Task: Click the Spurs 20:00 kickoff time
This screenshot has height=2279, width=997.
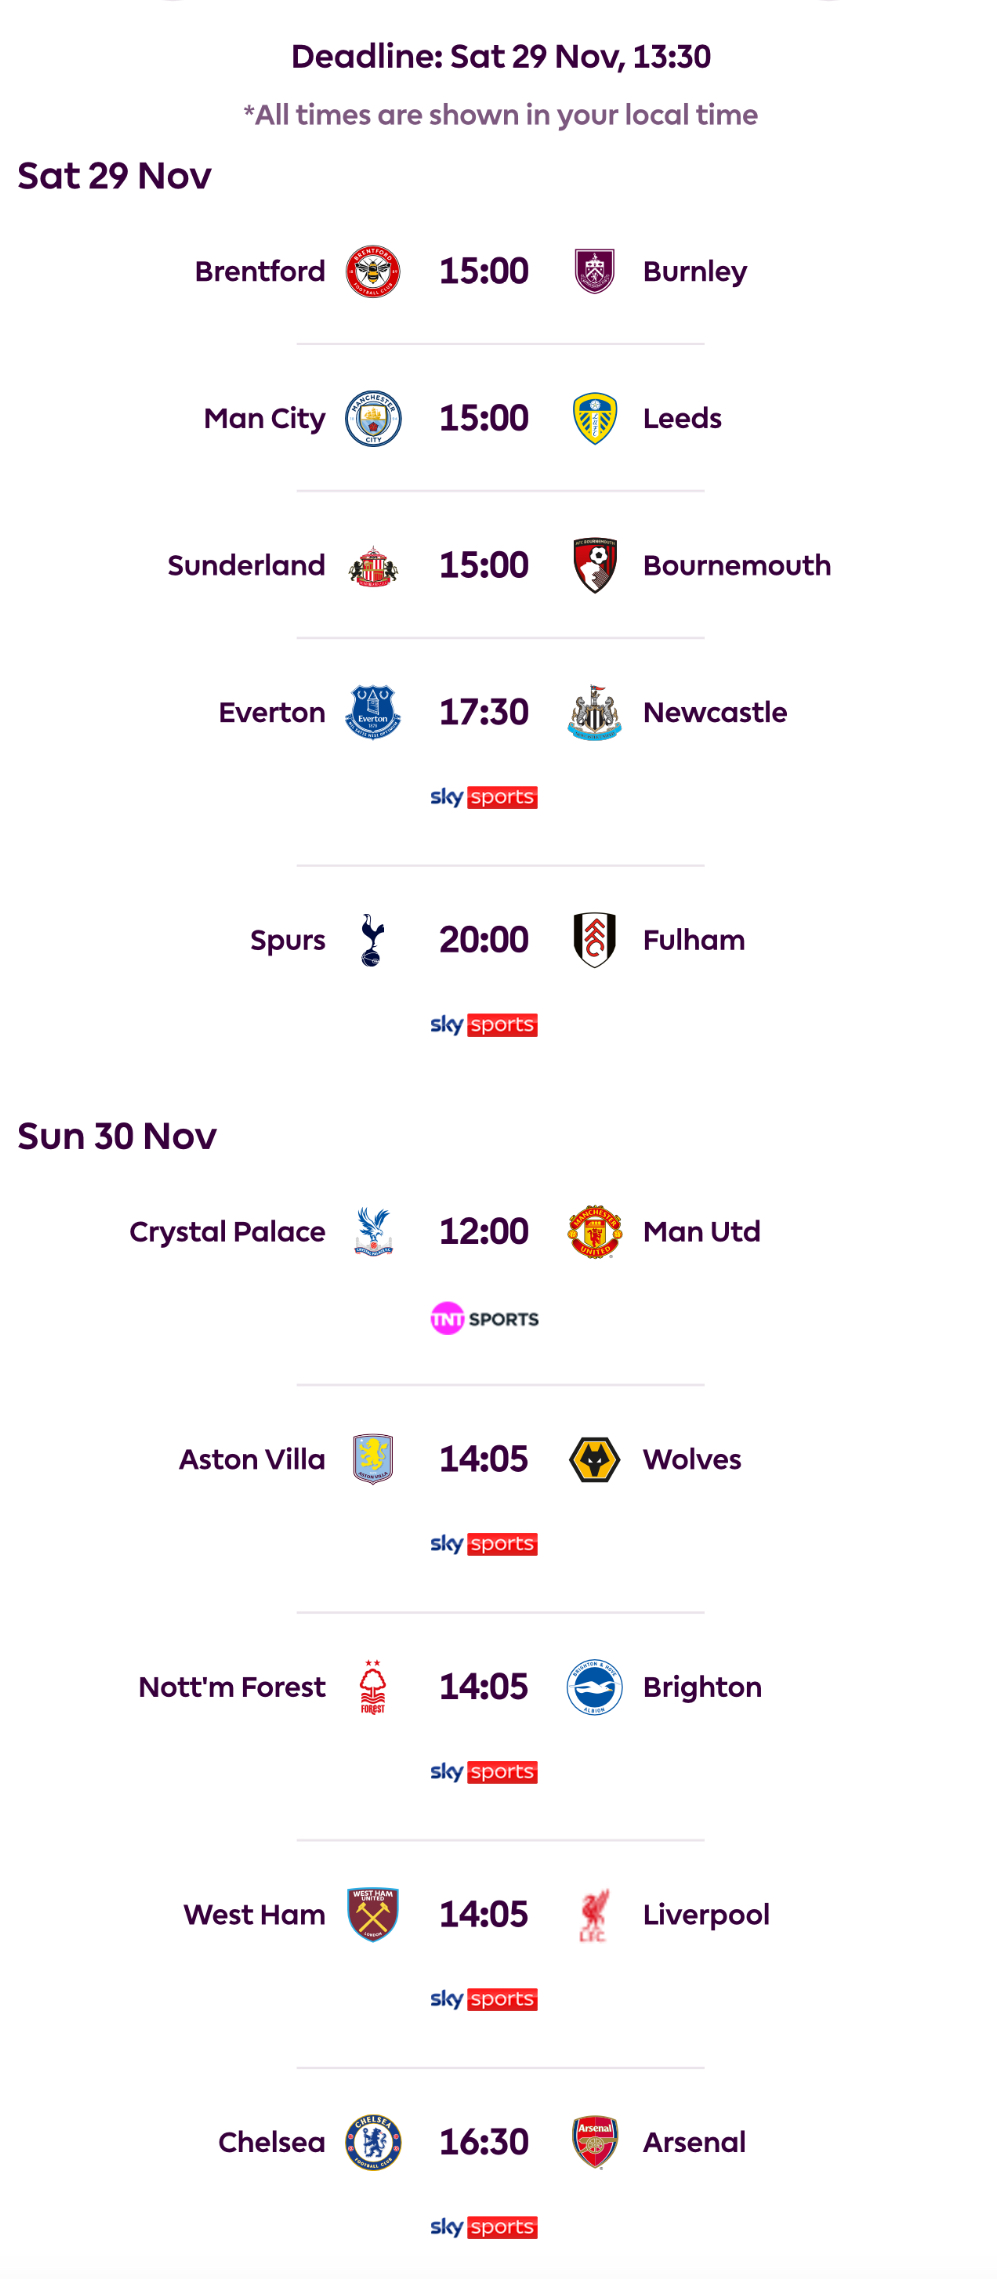Action: [484, 940]
